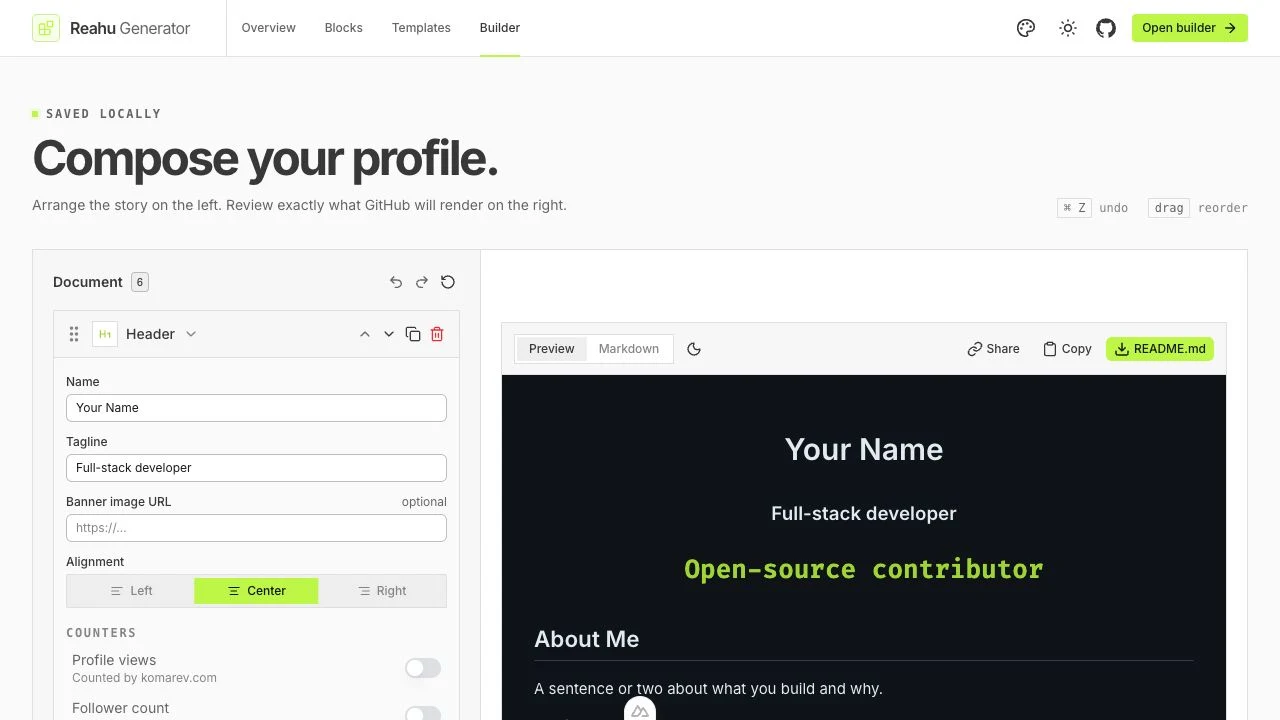Click the Tagline input field
This screenshot has width=1280, height=720.
pyautogui.click(x=256, y=468)
